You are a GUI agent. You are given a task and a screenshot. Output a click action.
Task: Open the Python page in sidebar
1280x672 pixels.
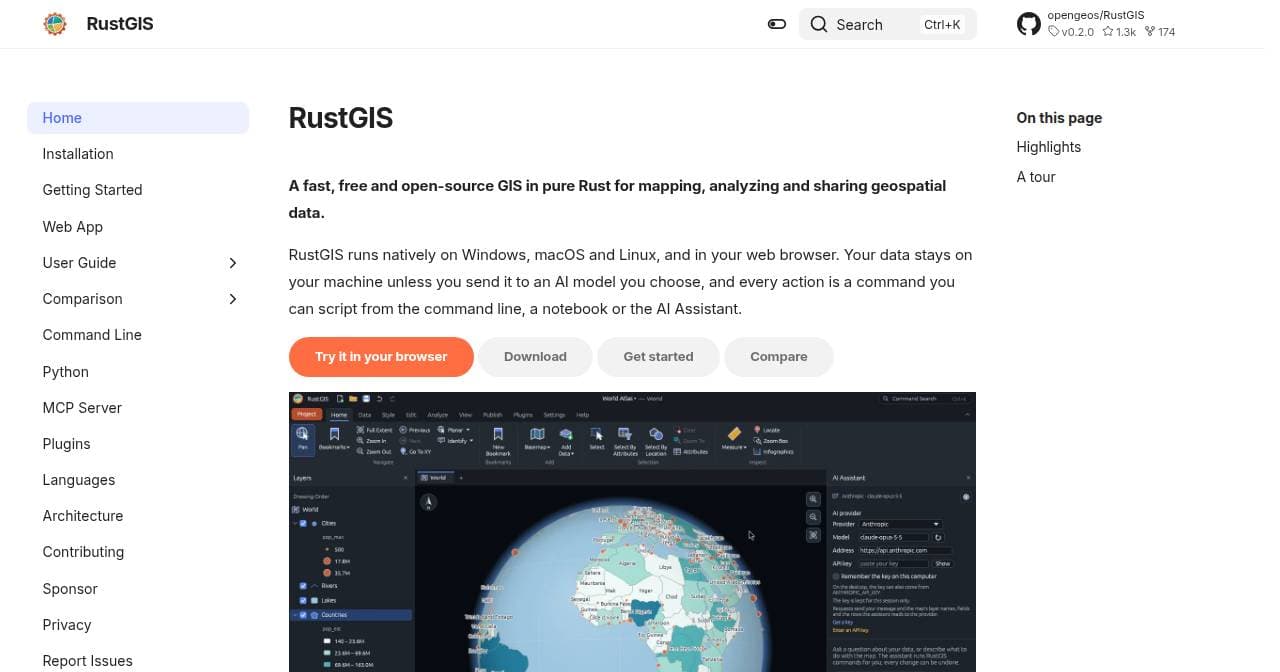coord(66,372)
